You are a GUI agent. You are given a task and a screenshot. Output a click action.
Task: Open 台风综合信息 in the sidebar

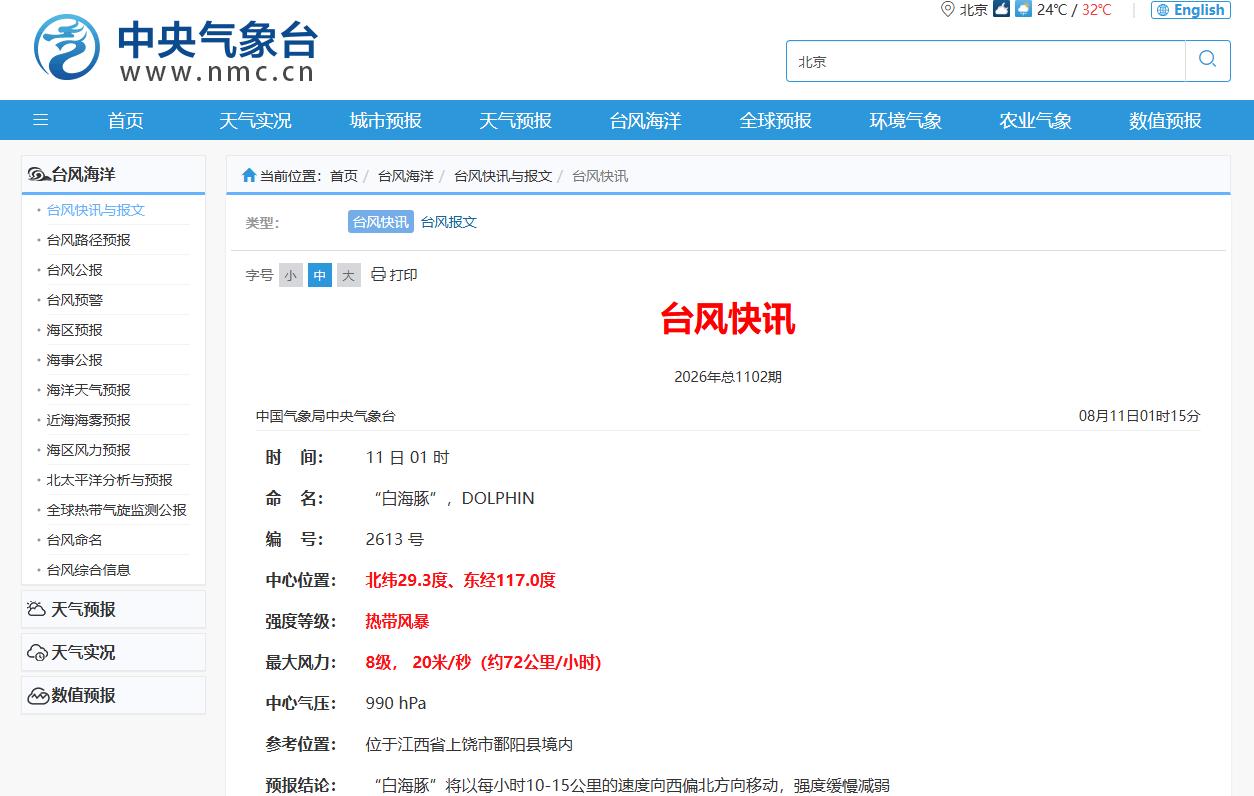[x=89, y=570]
